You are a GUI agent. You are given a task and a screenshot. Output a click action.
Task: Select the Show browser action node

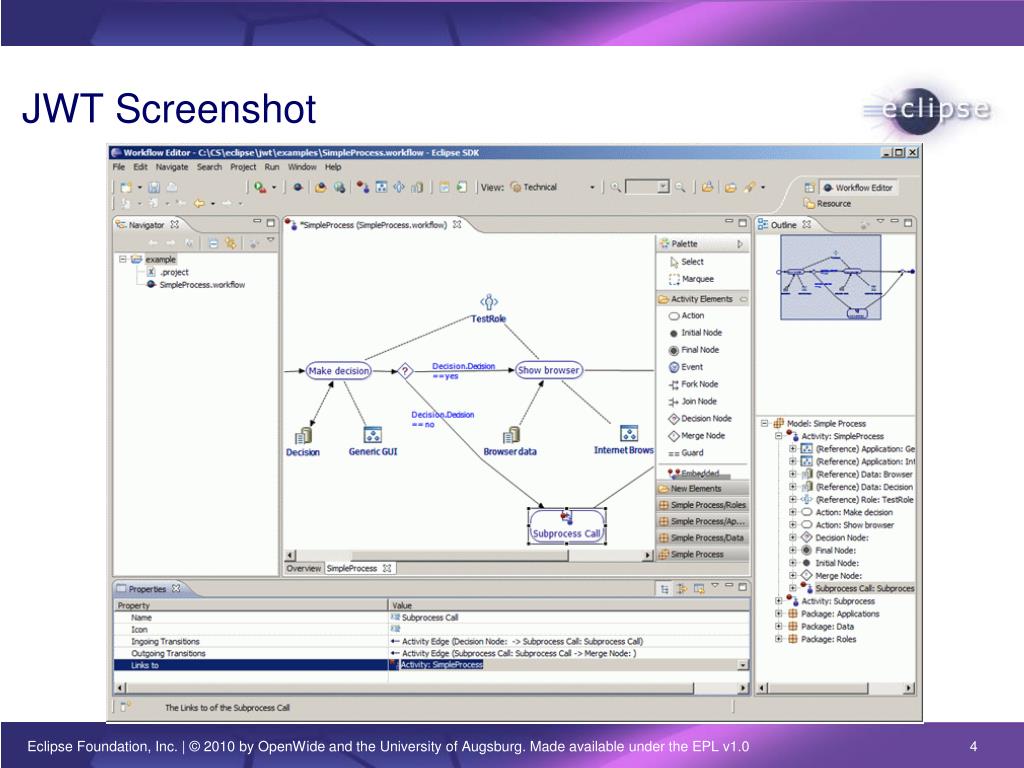tap(549, 370)
